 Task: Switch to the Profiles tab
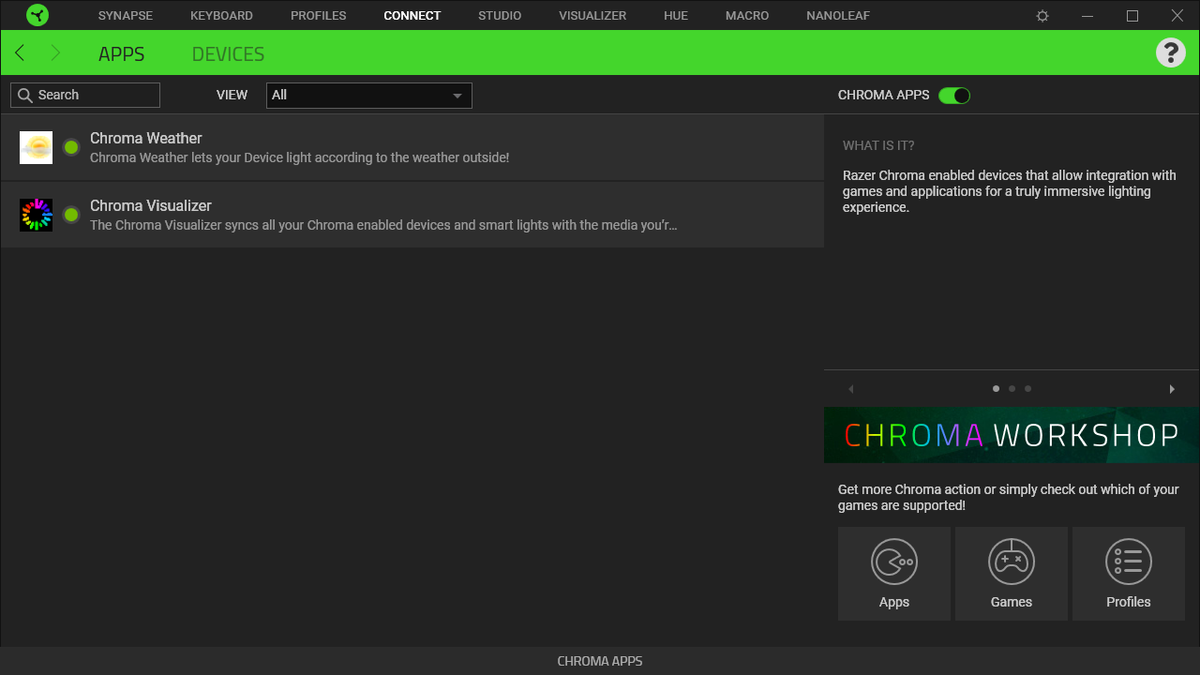click(318, 16)
